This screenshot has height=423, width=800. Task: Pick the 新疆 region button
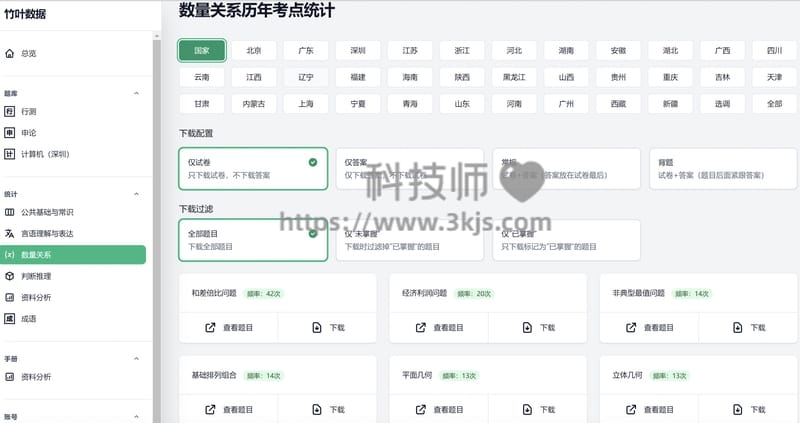(x=670, y=104)
